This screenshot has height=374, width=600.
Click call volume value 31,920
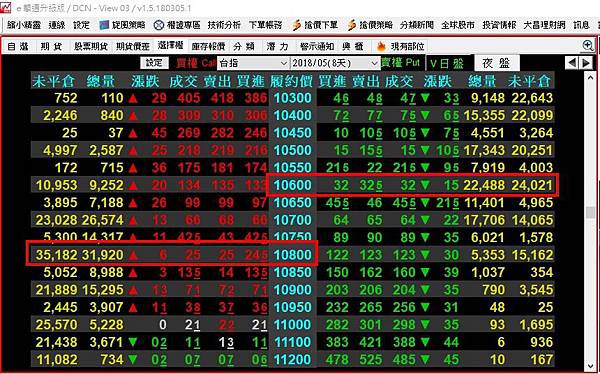[103, 255]
